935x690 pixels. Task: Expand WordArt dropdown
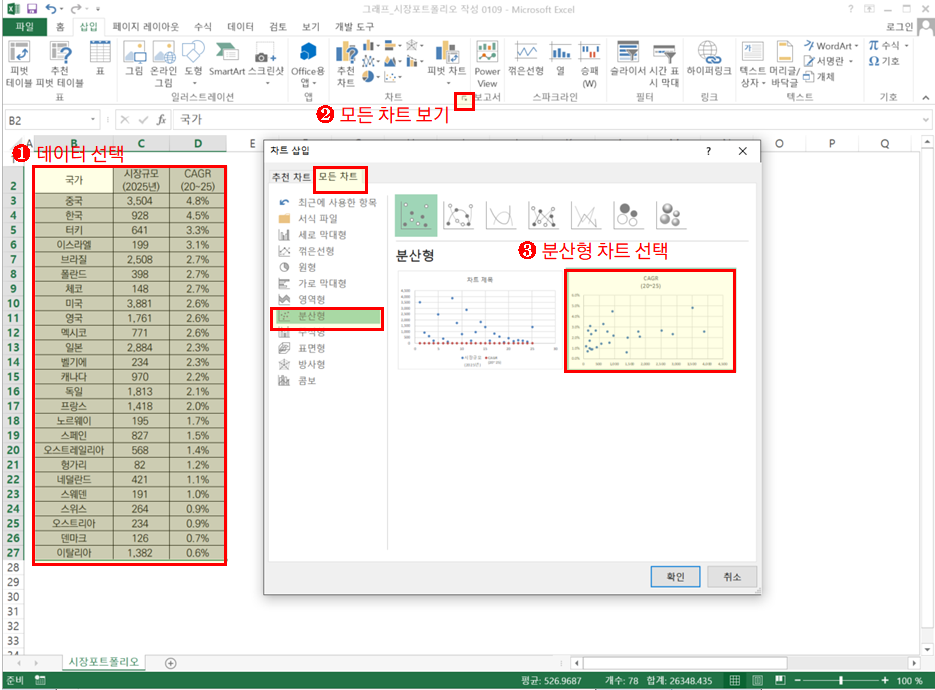(x=856, y=46)
